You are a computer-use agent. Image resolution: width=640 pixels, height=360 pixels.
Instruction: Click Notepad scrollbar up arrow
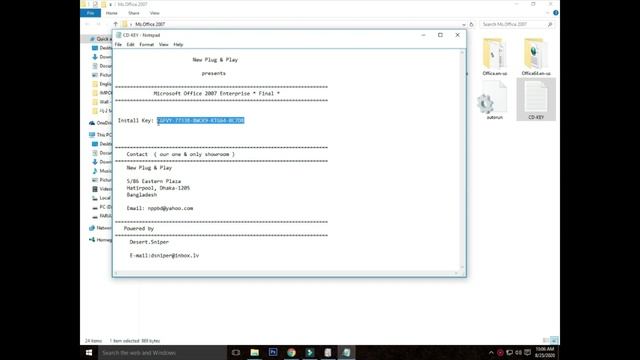pos(462,52)
